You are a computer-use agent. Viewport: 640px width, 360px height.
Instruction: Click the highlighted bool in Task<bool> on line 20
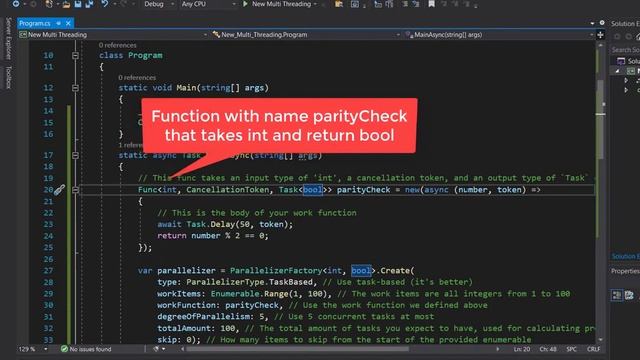tap(313, 190)
